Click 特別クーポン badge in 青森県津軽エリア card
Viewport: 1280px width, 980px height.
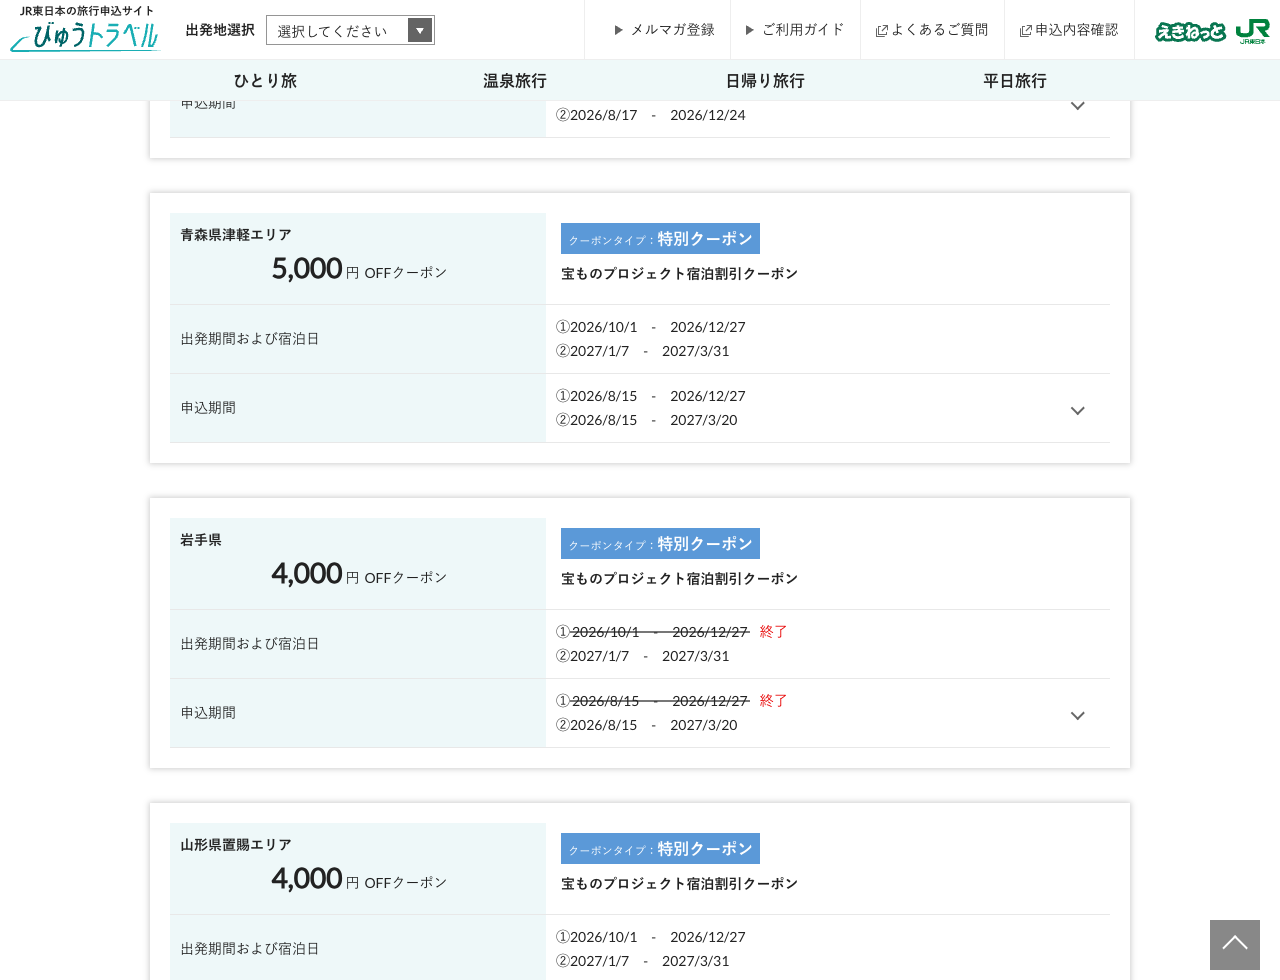[660, 239]
